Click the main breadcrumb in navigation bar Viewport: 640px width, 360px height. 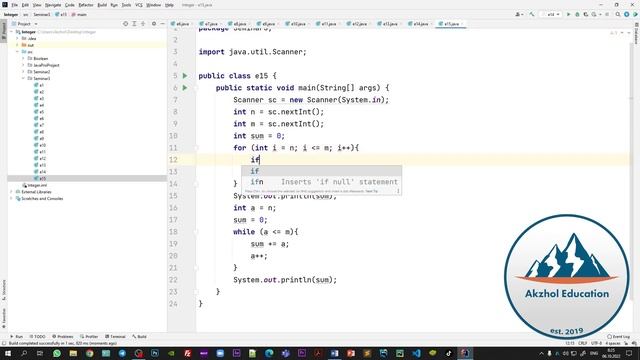(79, 14)
